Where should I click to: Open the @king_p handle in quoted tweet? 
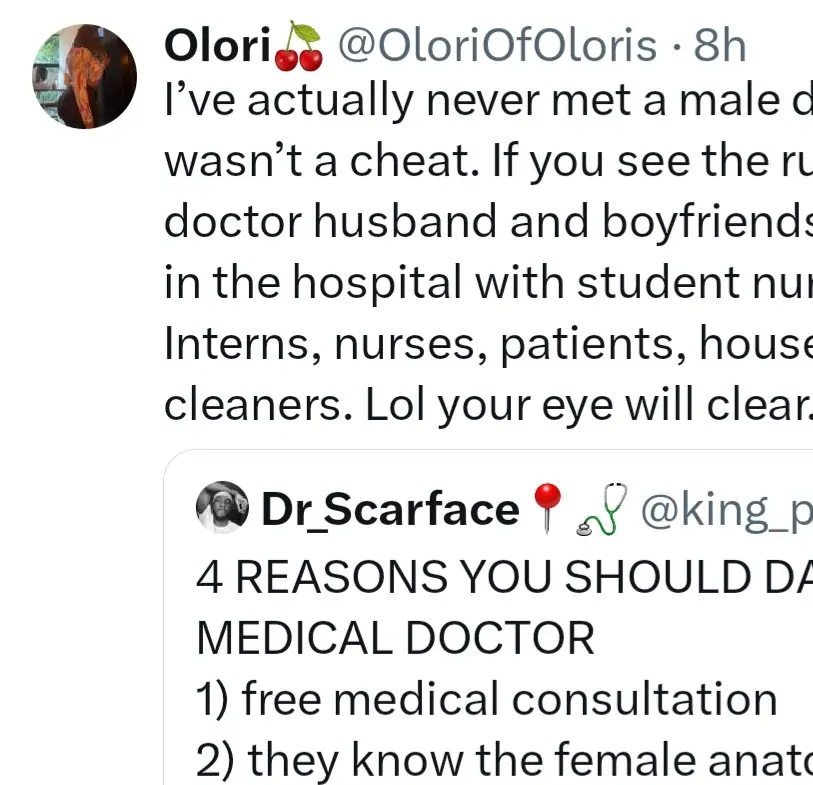tap(724, 511)
